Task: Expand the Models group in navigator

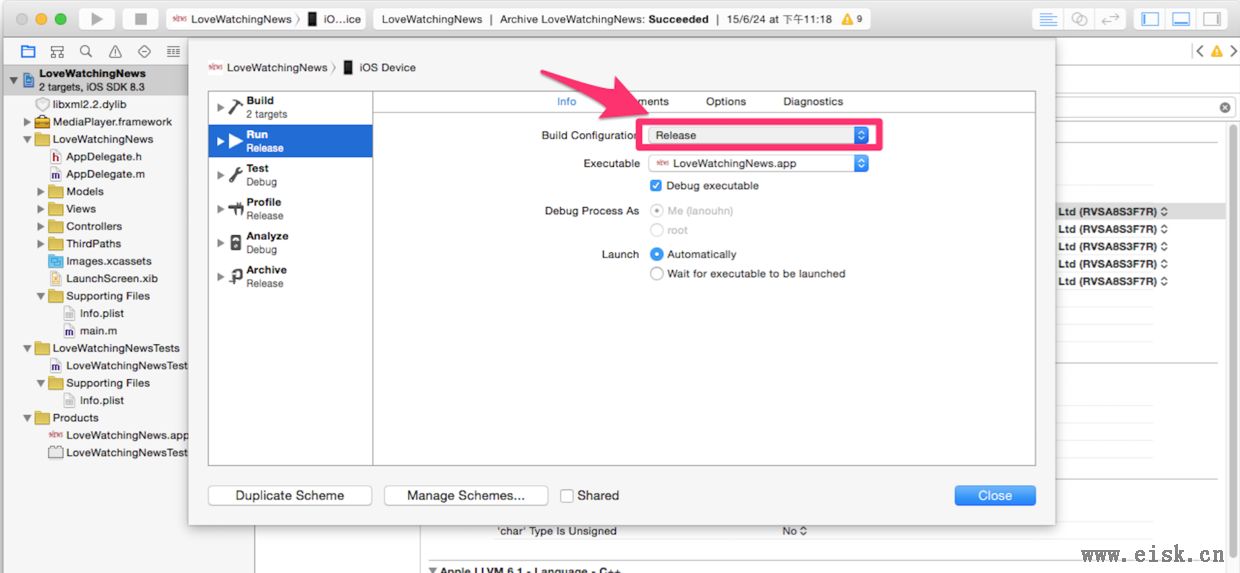Action: pyautogui.click(x=41, y=192)
